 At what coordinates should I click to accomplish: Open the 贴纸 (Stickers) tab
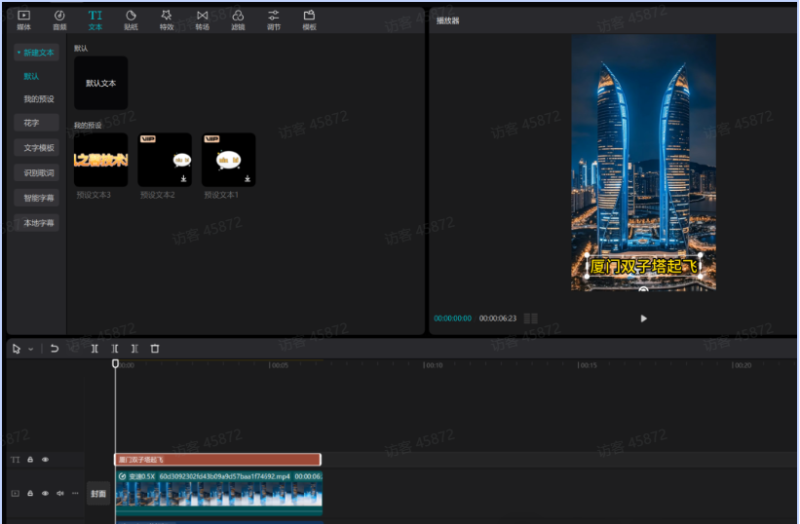point(131,20)
